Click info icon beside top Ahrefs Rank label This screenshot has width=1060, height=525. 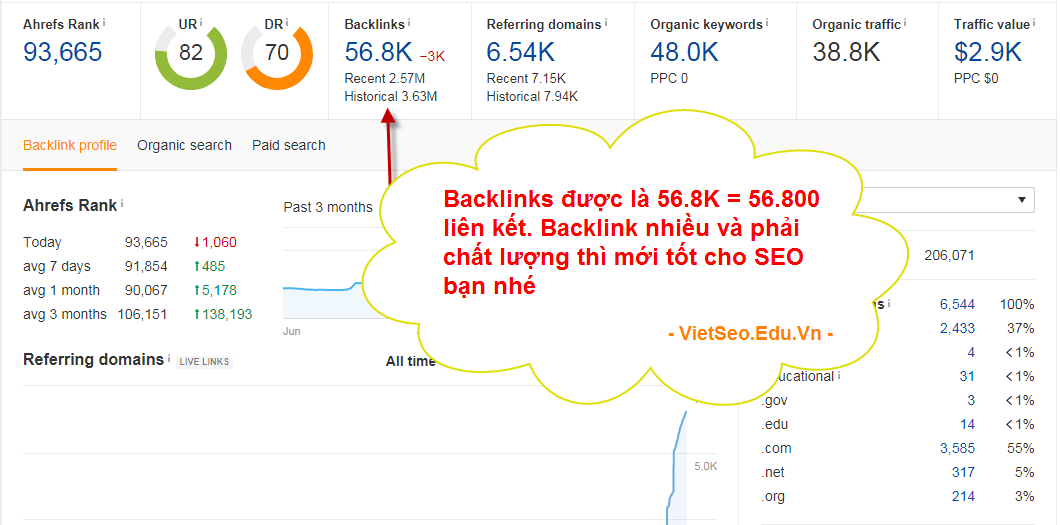coord(105,21)
